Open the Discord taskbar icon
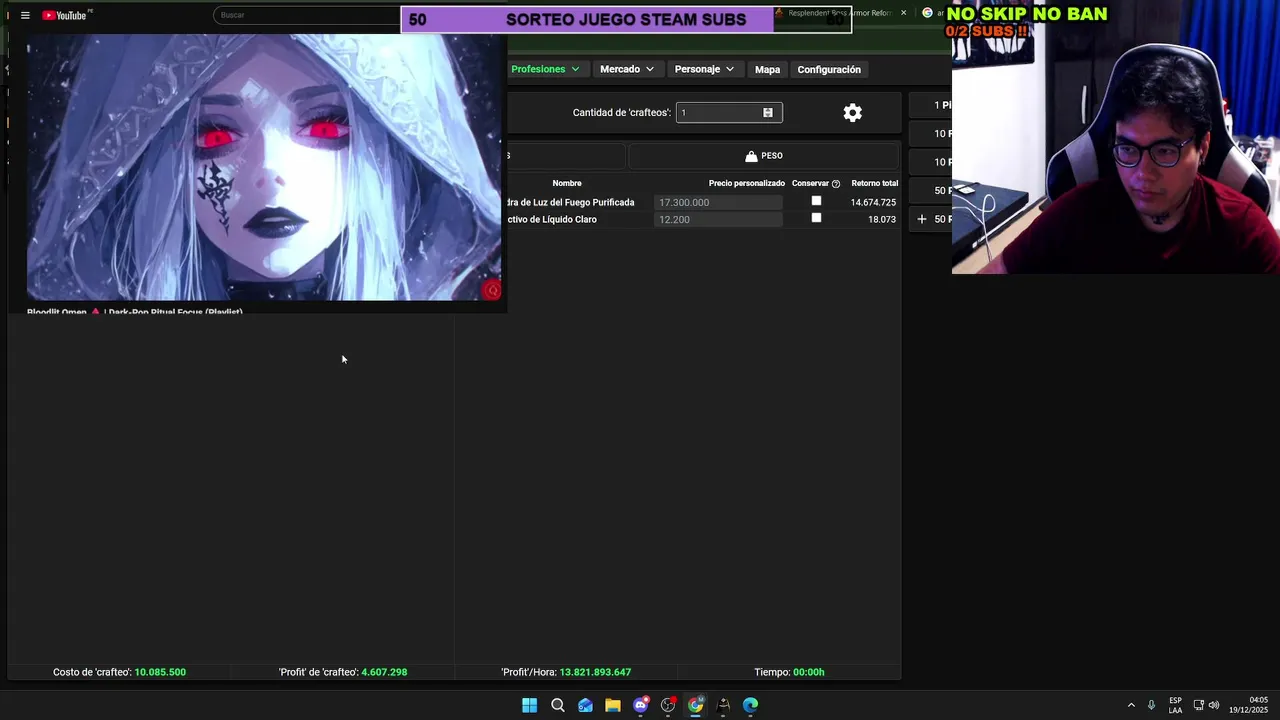Screen dimensions: 1280x720 641,705
